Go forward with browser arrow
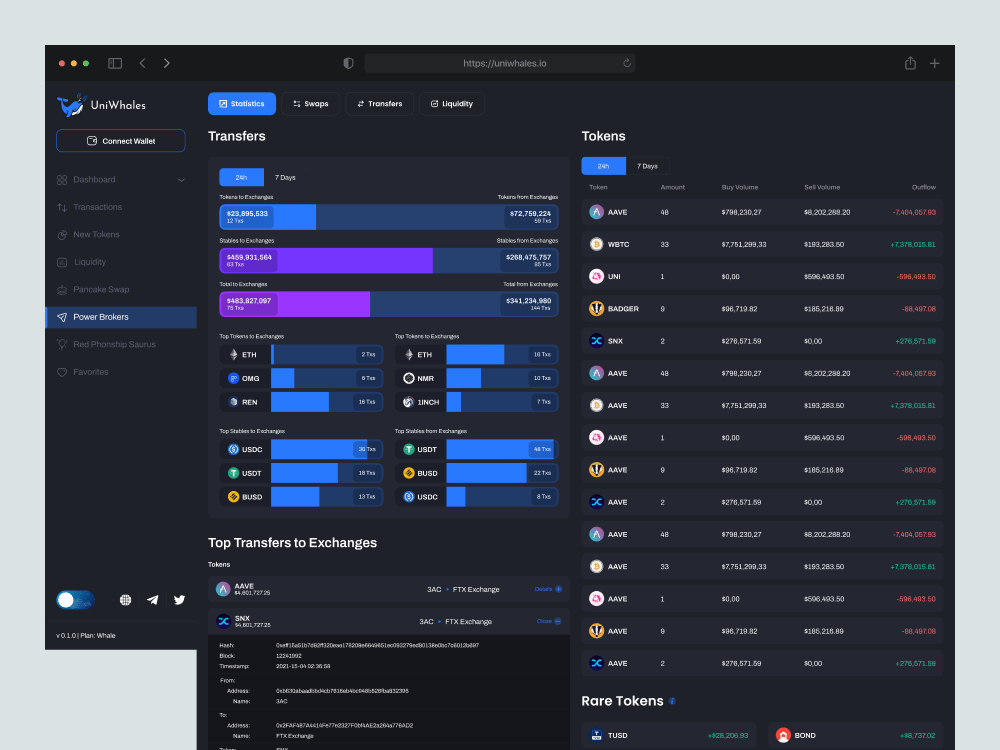Screen dimensions: 1000x750 point(166,63)
